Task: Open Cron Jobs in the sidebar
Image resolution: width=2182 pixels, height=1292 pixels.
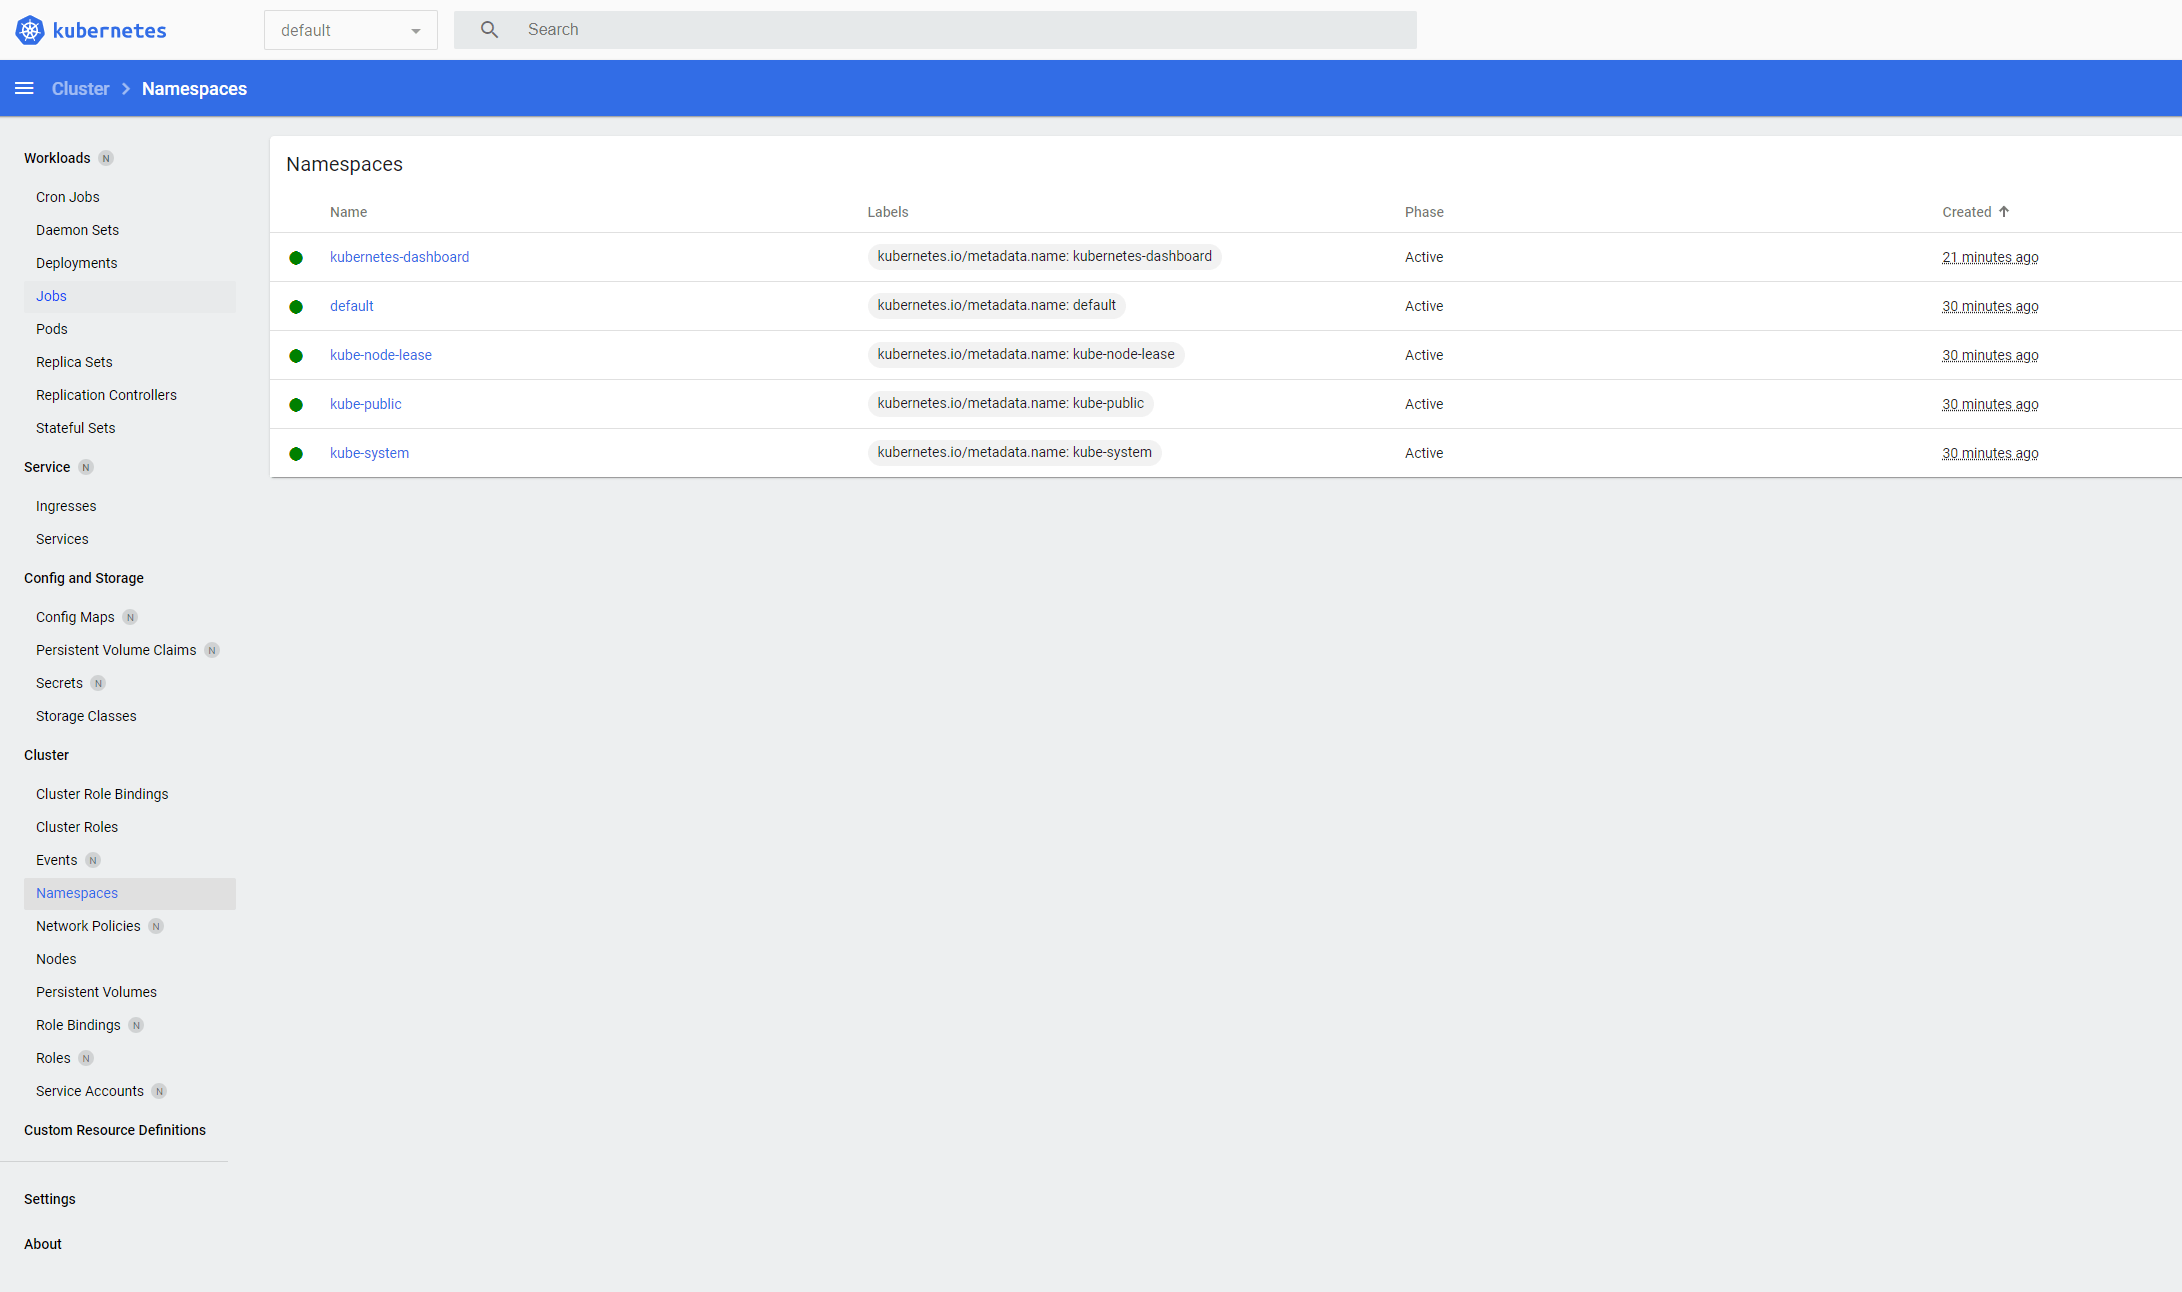Action: tap(68, 197)
